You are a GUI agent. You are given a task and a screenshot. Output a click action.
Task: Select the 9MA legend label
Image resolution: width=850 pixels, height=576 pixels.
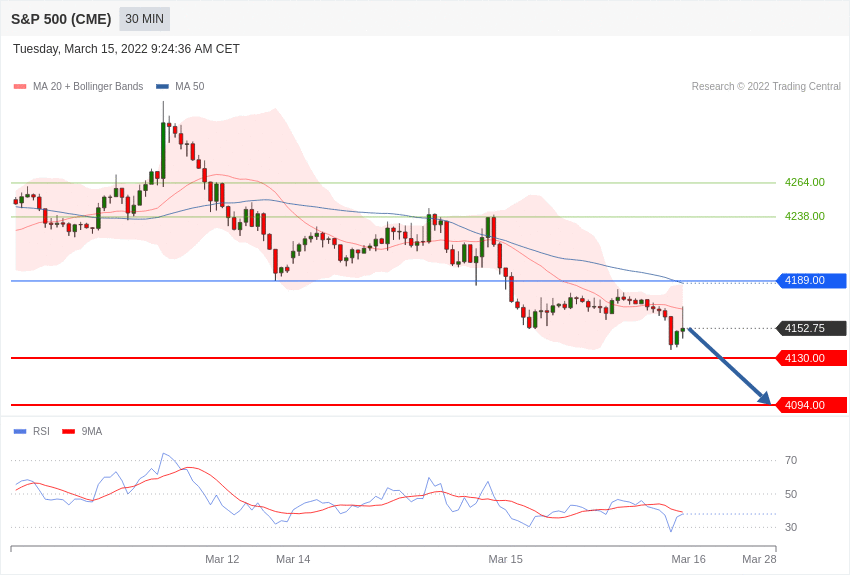tap(92, 432)
